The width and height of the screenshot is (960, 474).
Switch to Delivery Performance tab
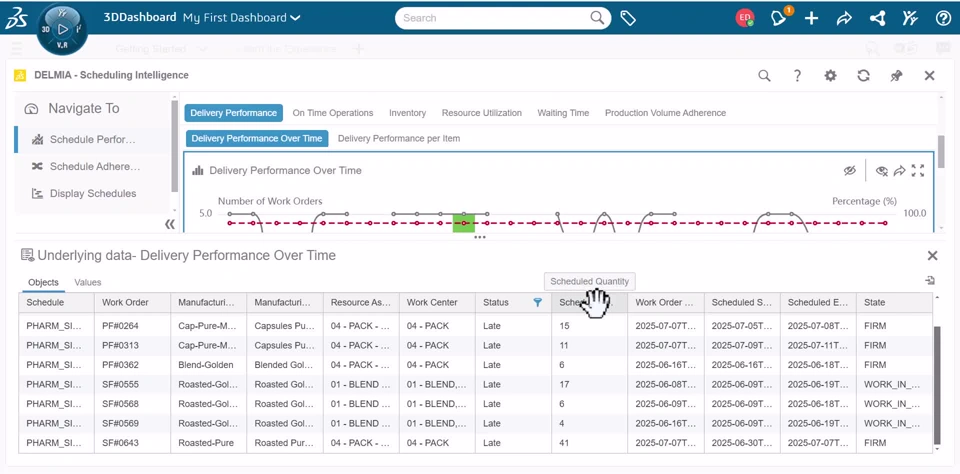(233, 113)
